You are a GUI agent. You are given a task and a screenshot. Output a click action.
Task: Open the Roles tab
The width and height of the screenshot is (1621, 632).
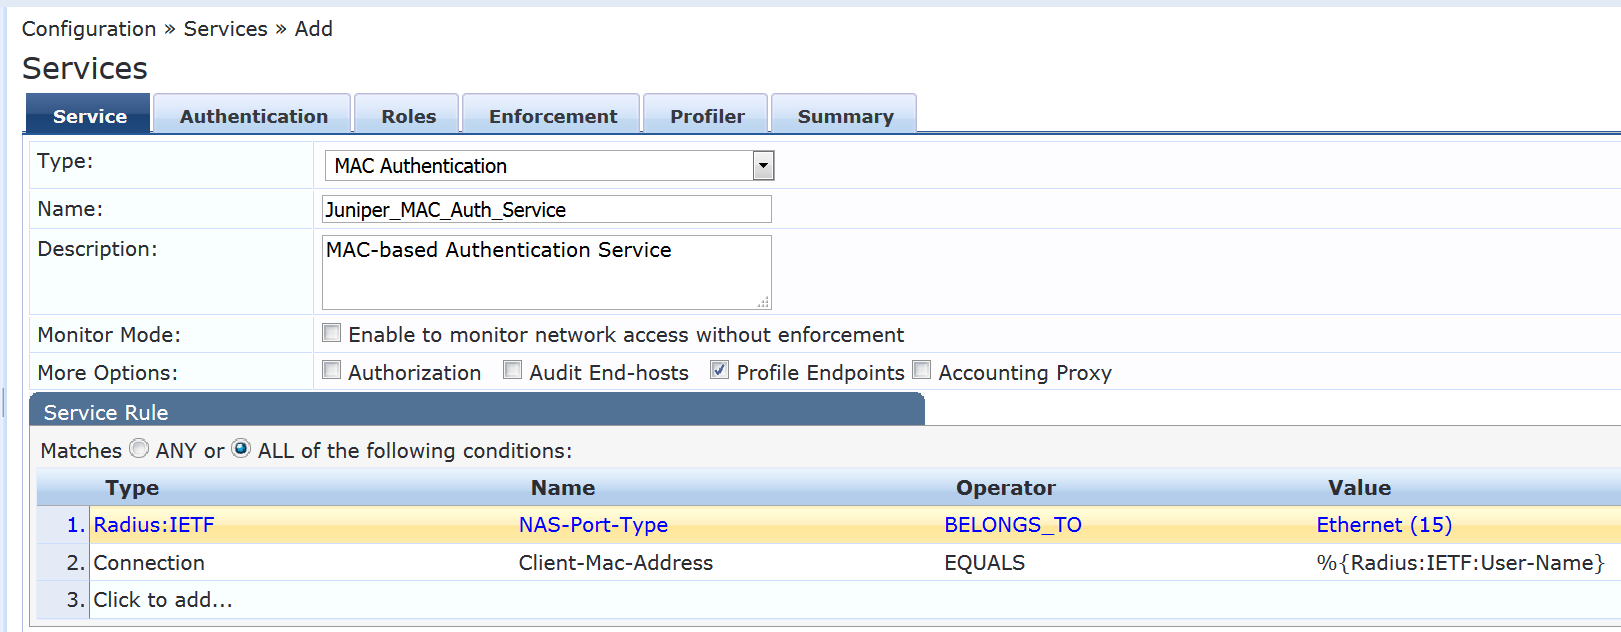(x=408, y=116)
